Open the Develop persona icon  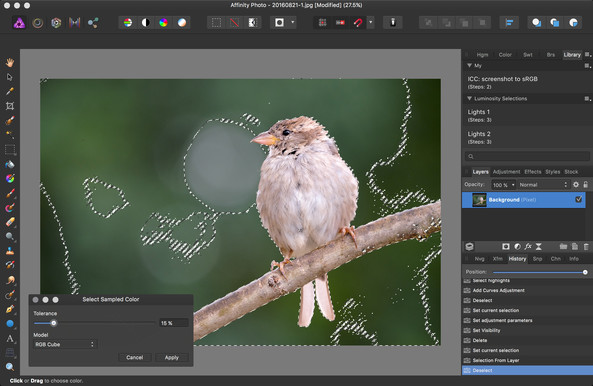56,23
